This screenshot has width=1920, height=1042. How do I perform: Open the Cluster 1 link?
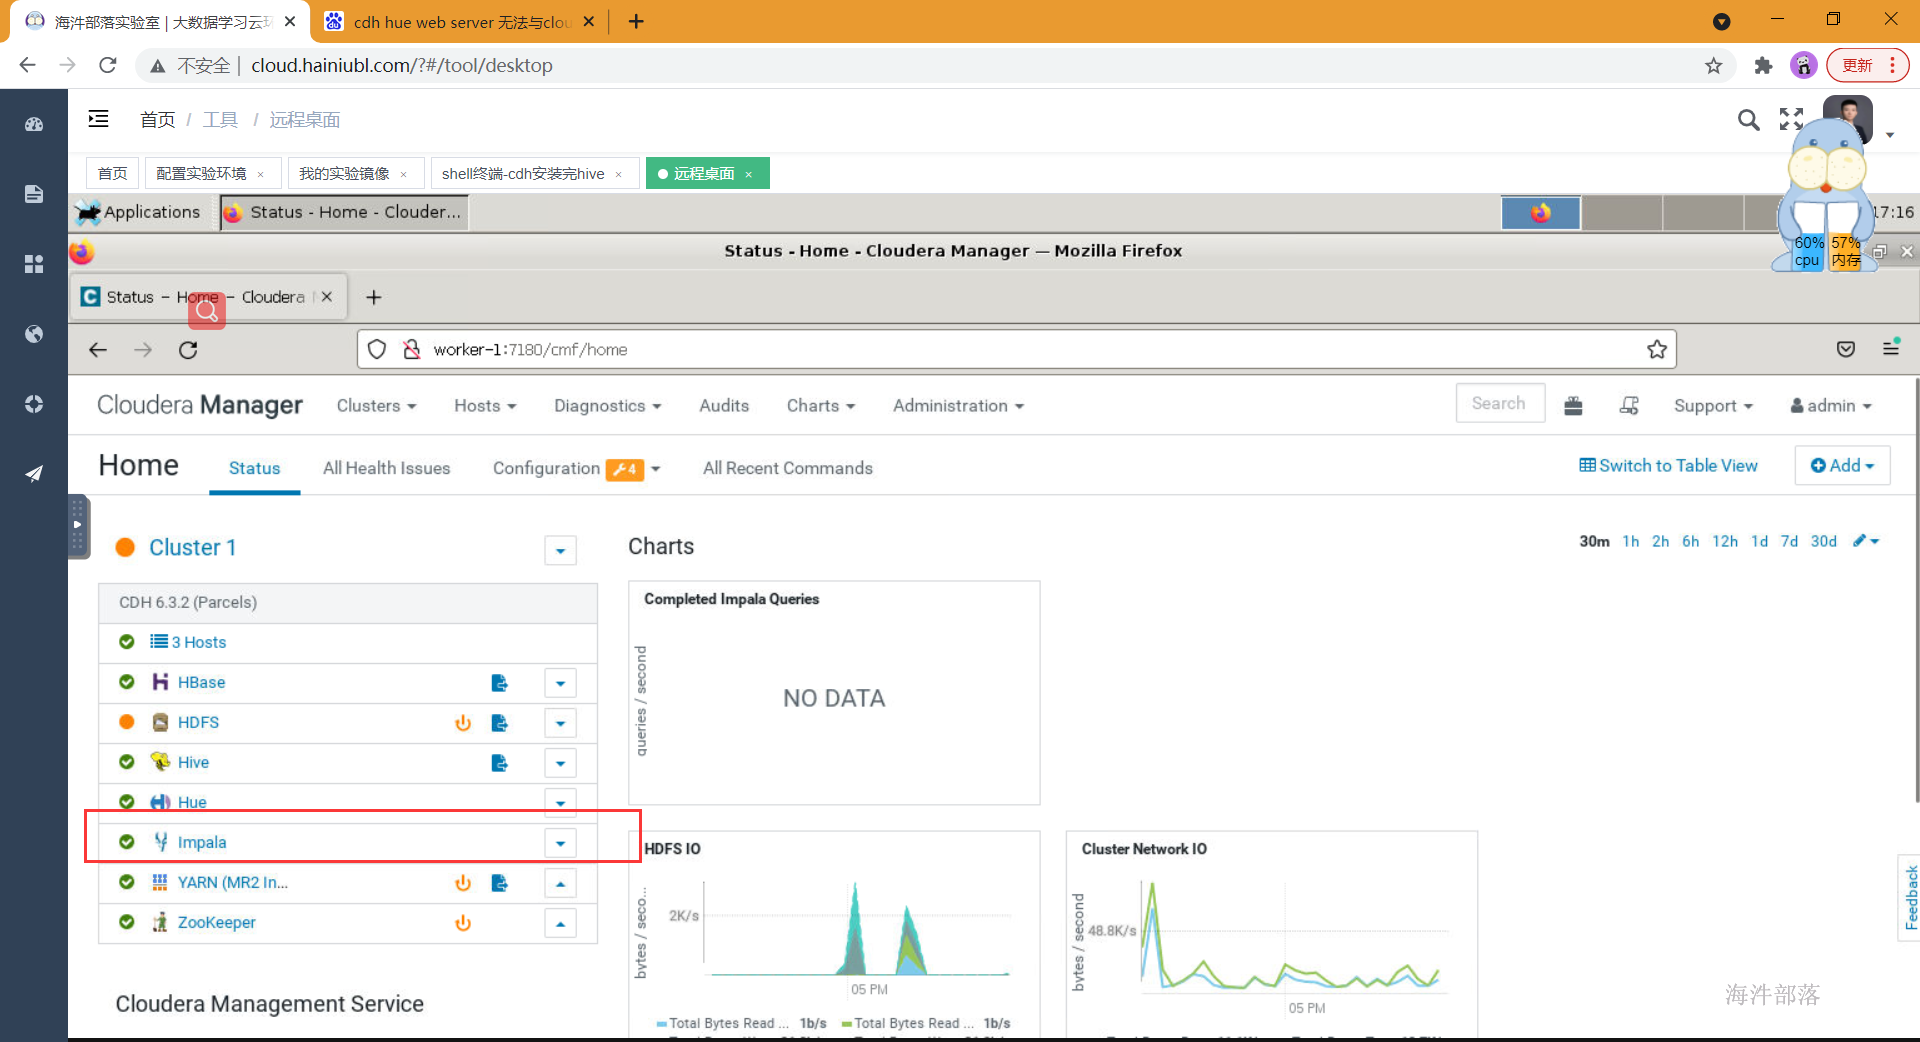click(x=192, y=547)
